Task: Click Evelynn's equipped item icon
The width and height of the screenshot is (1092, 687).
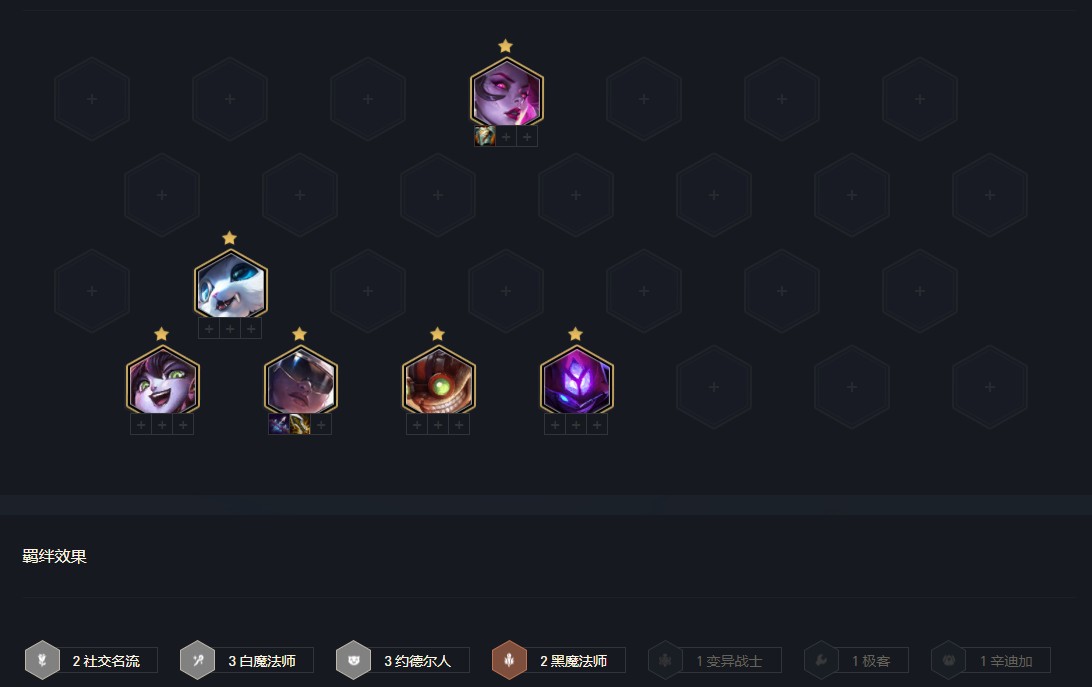Action: (x=485, y=137)
